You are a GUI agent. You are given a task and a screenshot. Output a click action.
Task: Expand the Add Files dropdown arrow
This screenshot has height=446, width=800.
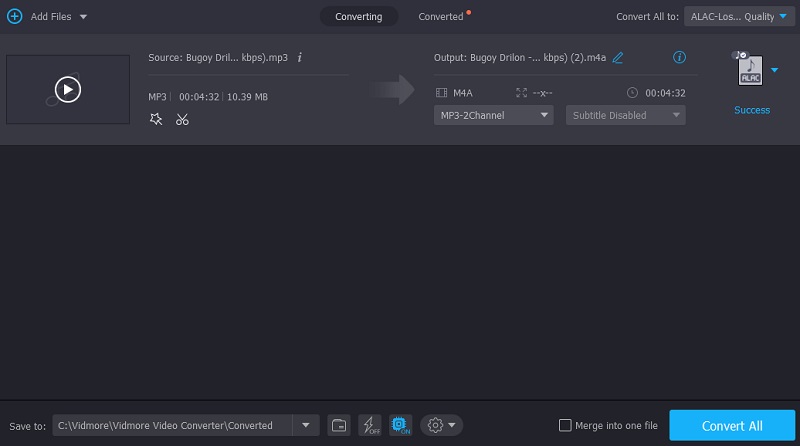click(83, 17)
